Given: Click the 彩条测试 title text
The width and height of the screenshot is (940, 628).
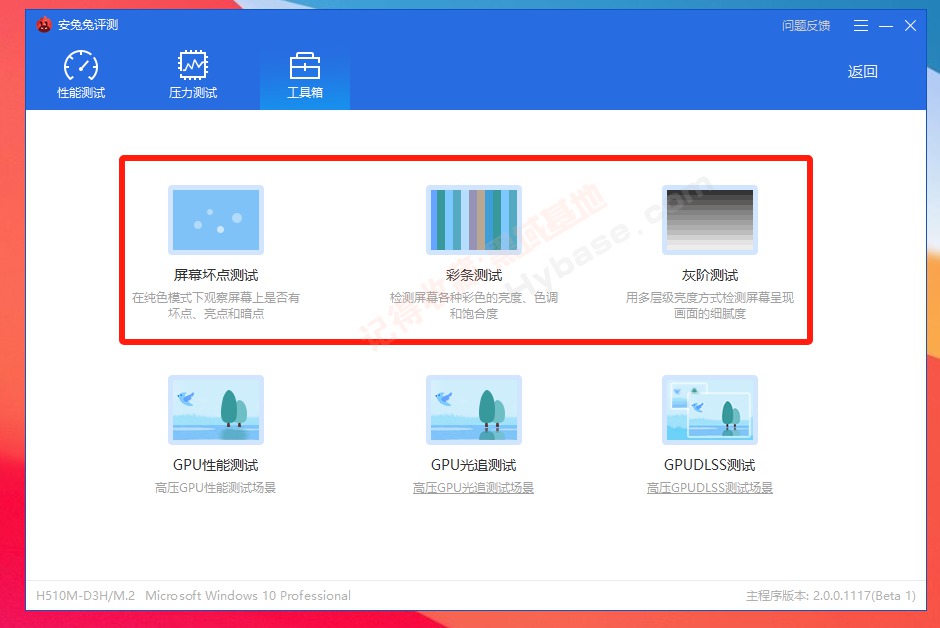Looking at the screenshot, I should coord(474,275).
